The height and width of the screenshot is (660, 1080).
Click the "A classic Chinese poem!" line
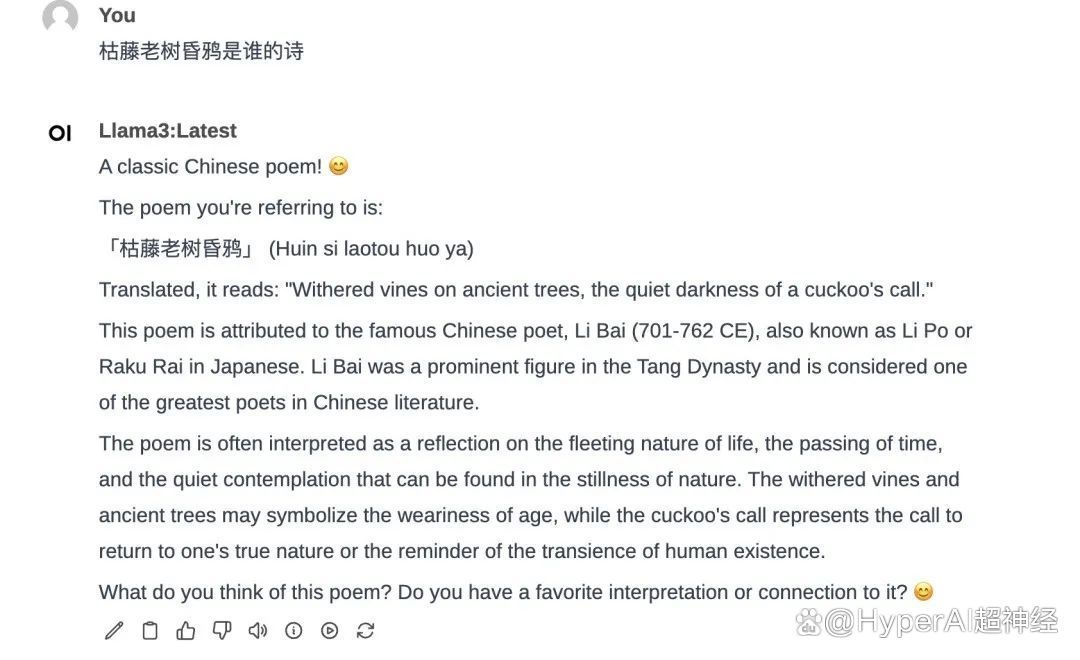210,167
